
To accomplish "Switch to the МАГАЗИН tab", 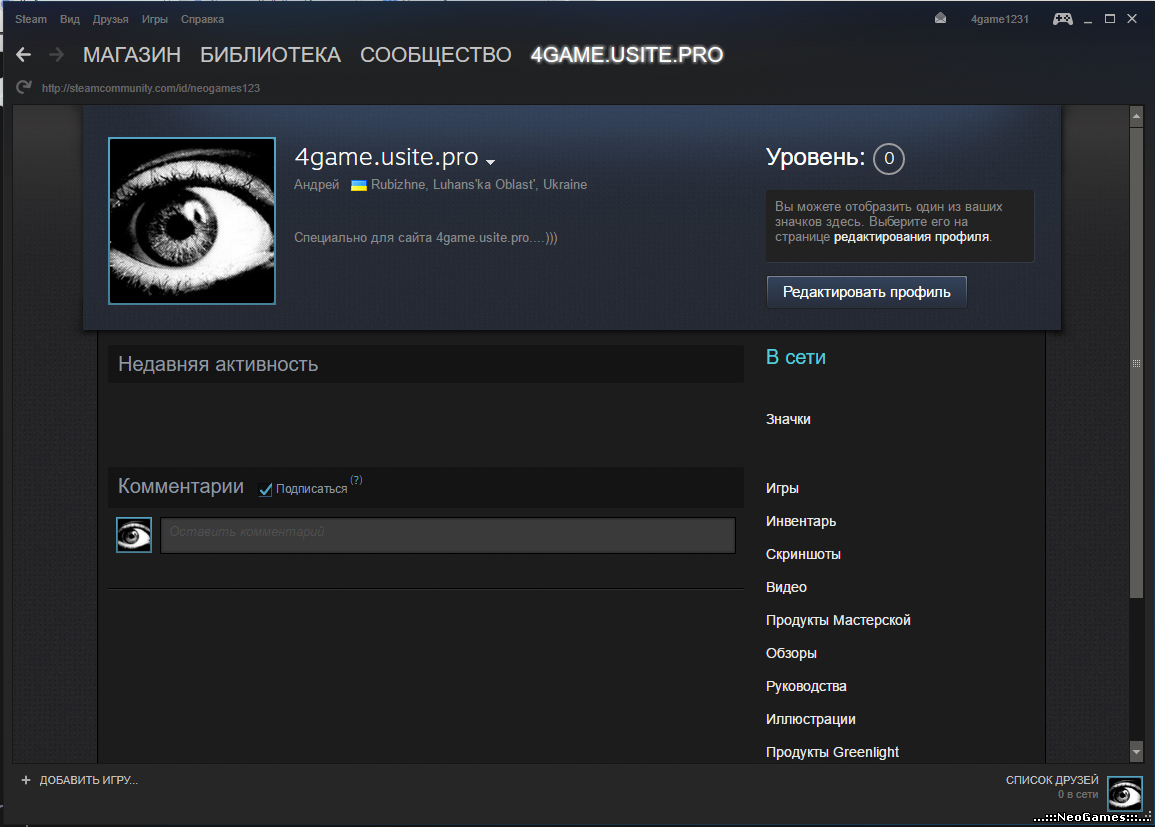I will (132, 54).
